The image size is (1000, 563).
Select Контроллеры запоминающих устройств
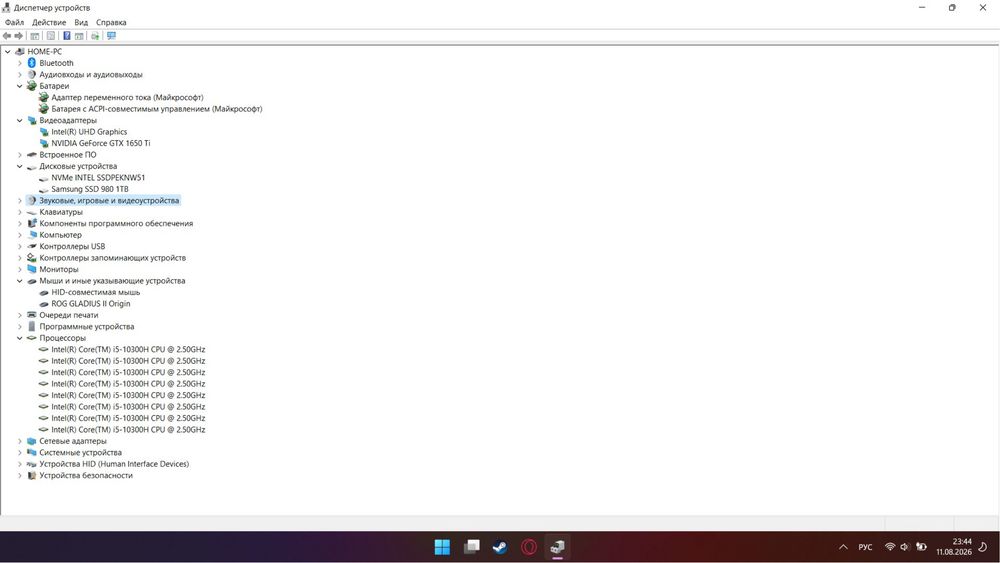pyautogui.click(x=112, y=258)
